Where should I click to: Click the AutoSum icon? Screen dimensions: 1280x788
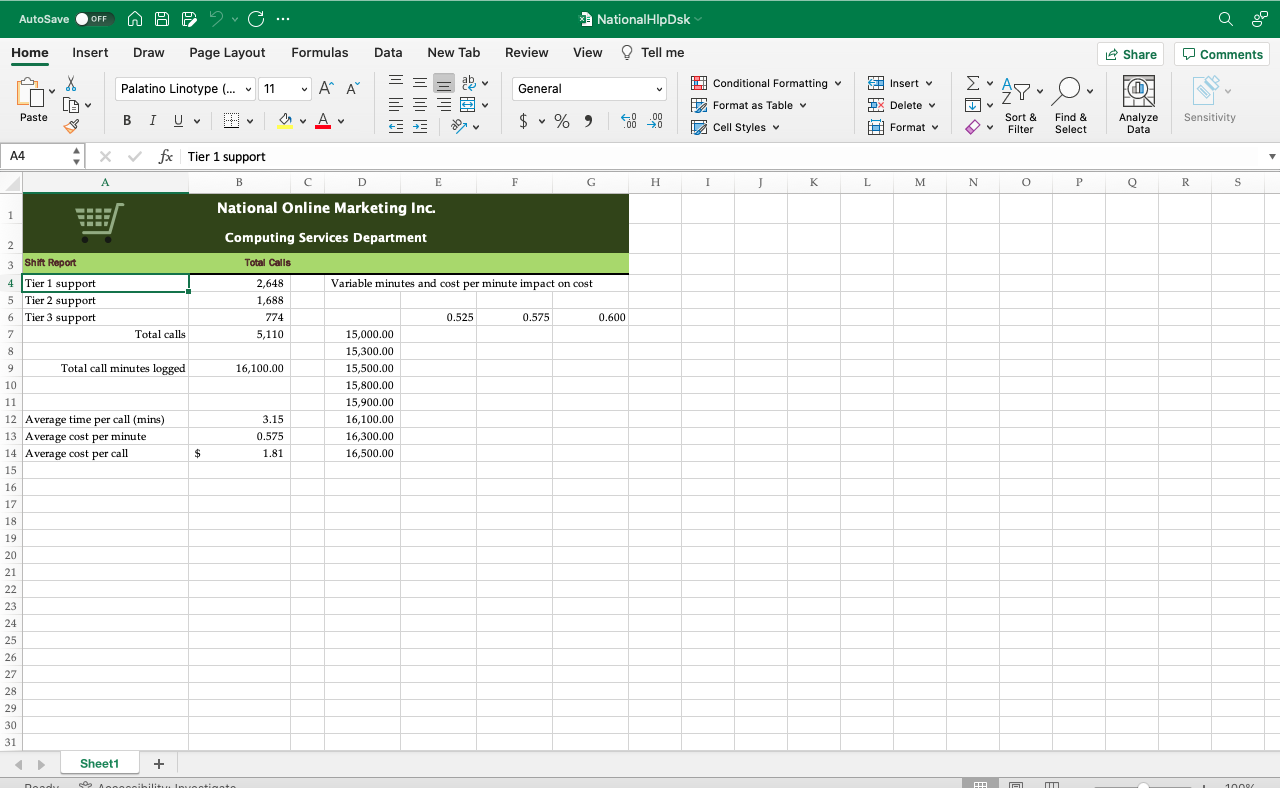coord(971,82)
